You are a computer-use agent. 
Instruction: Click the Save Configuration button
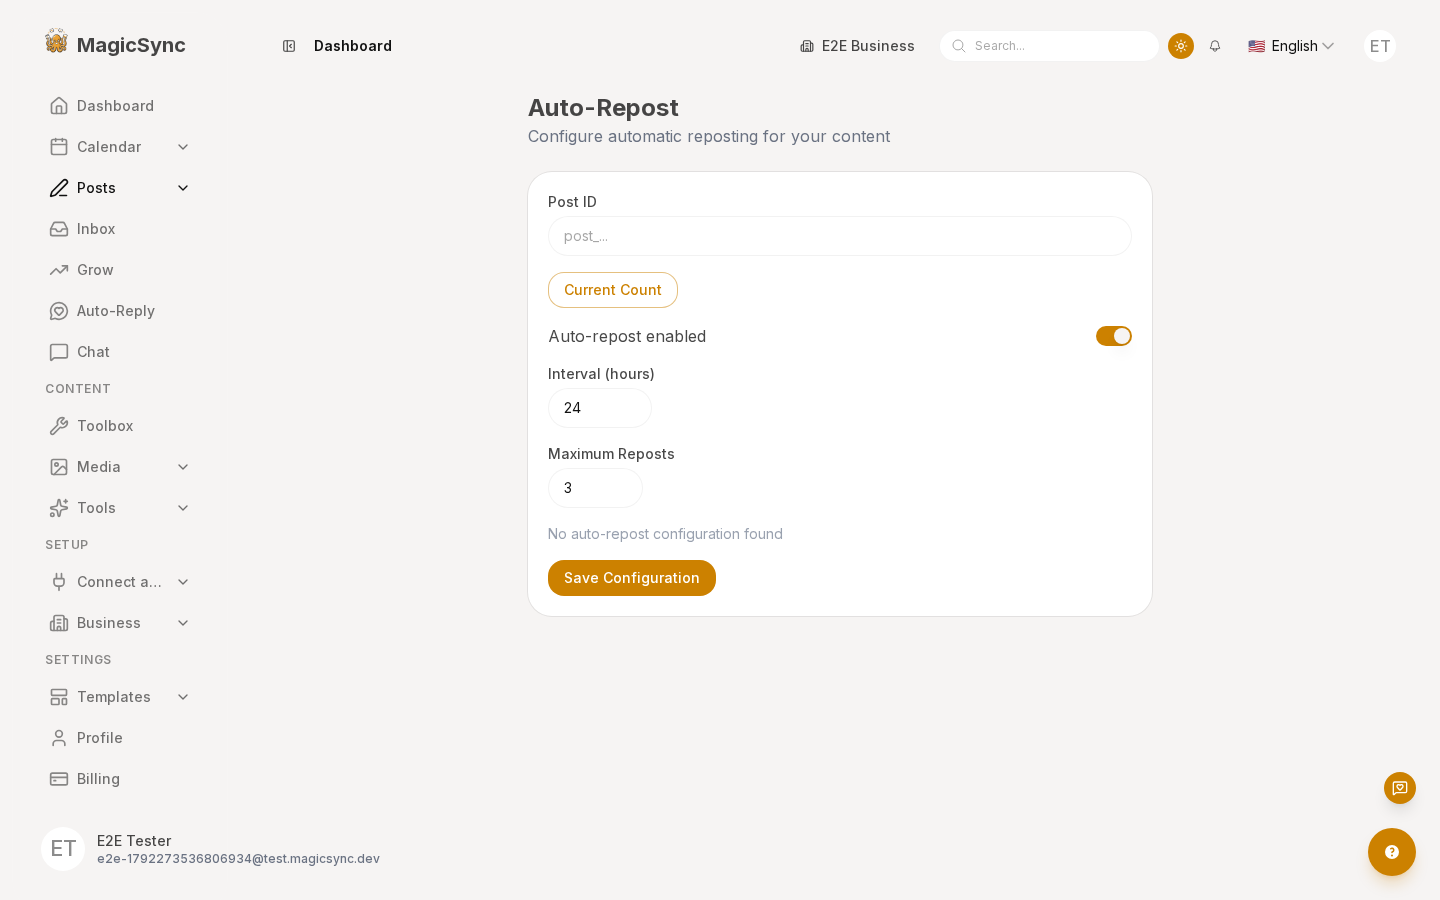pos(632,578)
